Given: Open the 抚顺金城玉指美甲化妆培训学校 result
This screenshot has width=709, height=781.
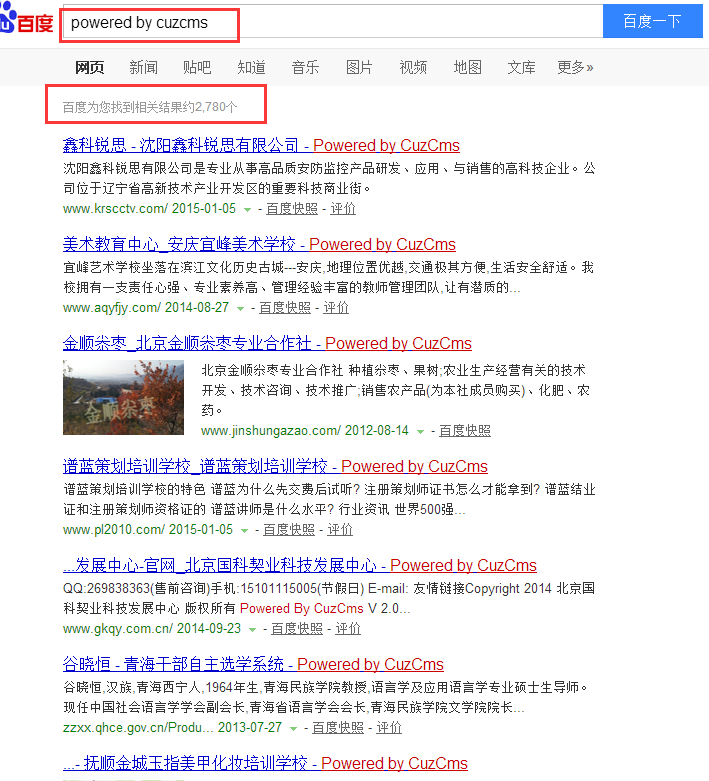Looking at the screenshot, I should [265, 764].
